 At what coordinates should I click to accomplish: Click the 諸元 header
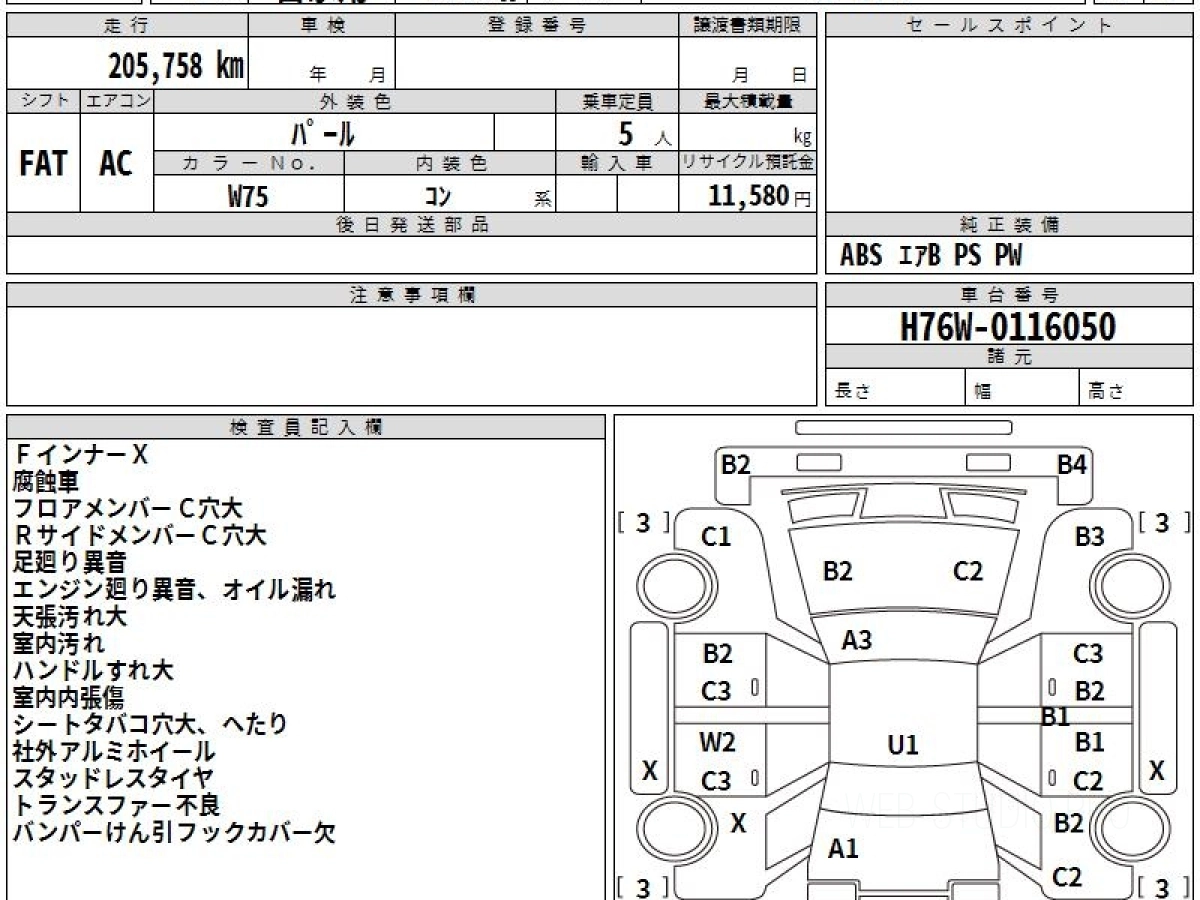tap(1009, 357)
